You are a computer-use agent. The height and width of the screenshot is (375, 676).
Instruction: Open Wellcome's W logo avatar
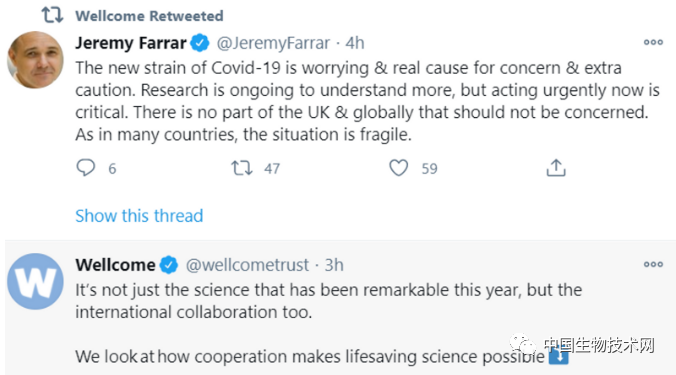point(35,281)
